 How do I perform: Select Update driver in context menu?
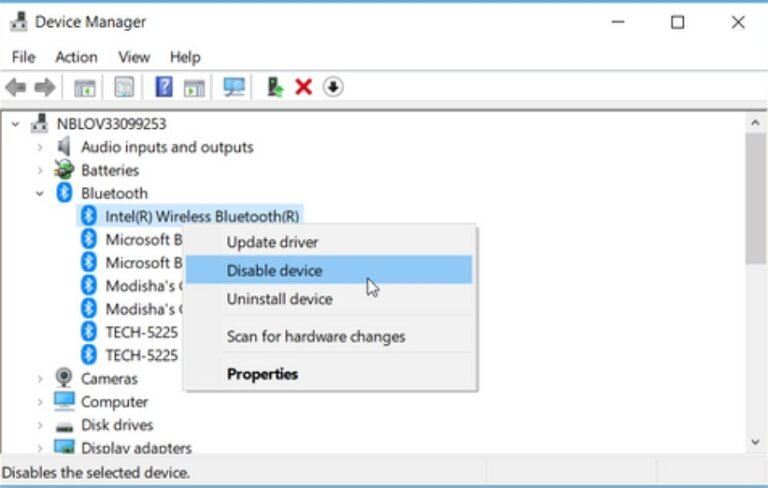pyautogui.click(x=272, y=242)
